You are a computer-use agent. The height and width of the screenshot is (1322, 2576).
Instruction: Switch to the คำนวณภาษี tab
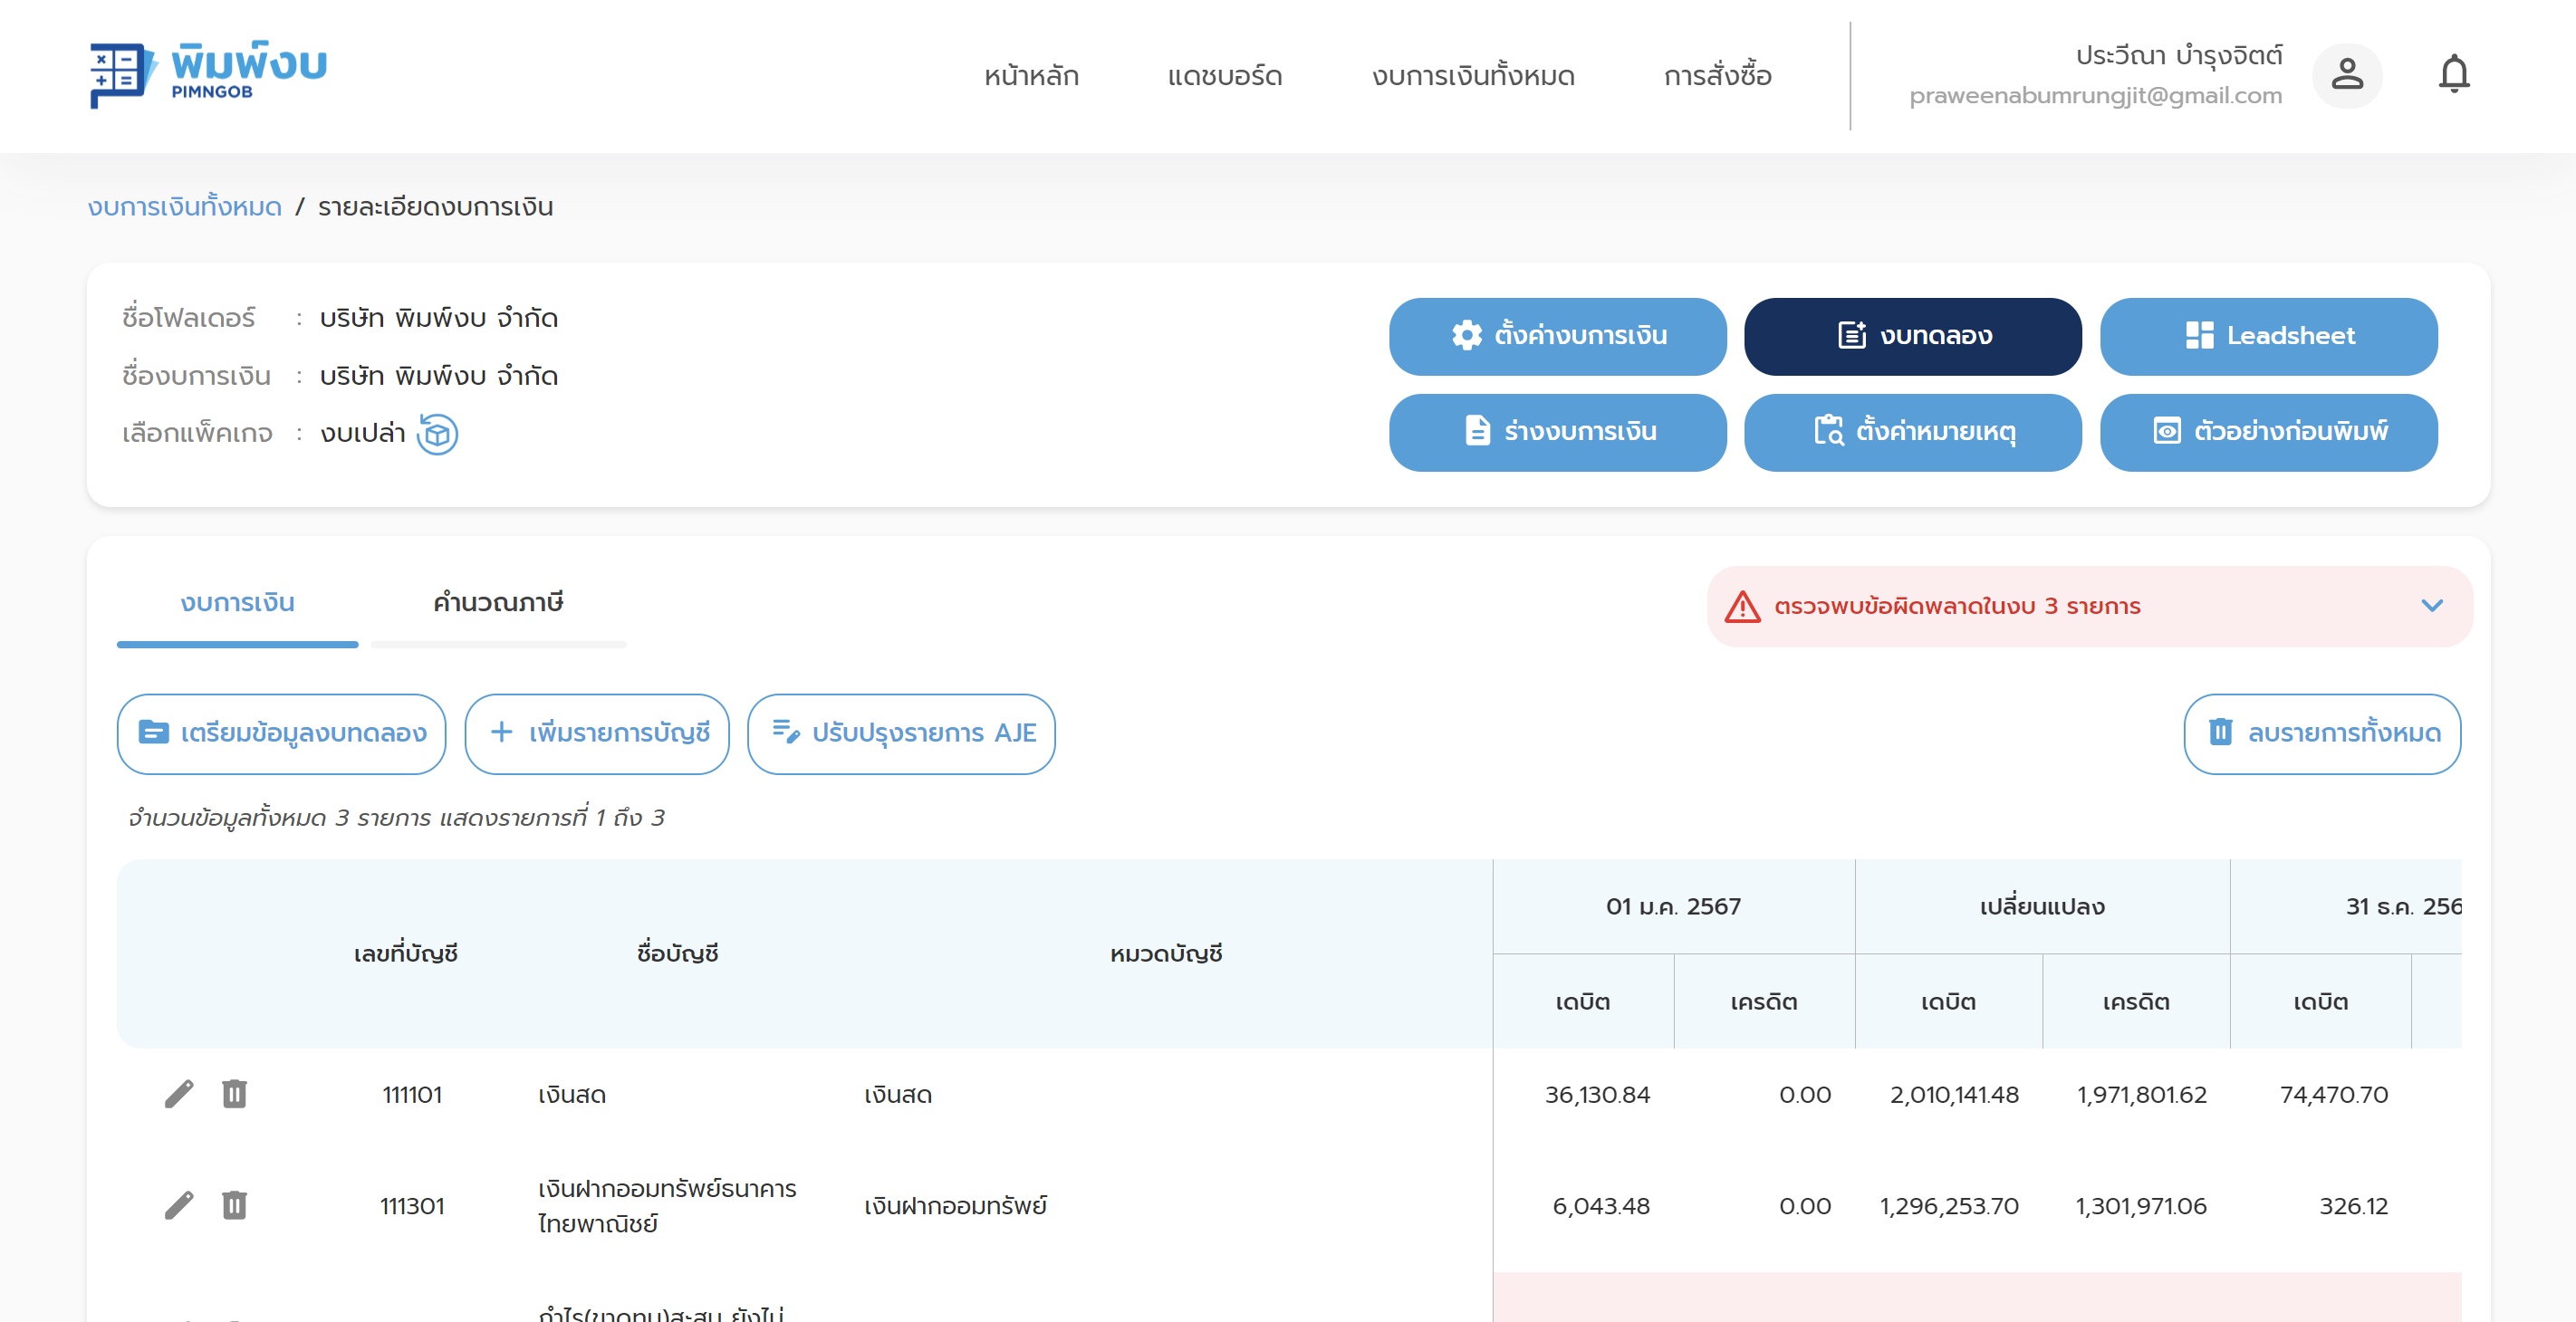coord(497,603)
